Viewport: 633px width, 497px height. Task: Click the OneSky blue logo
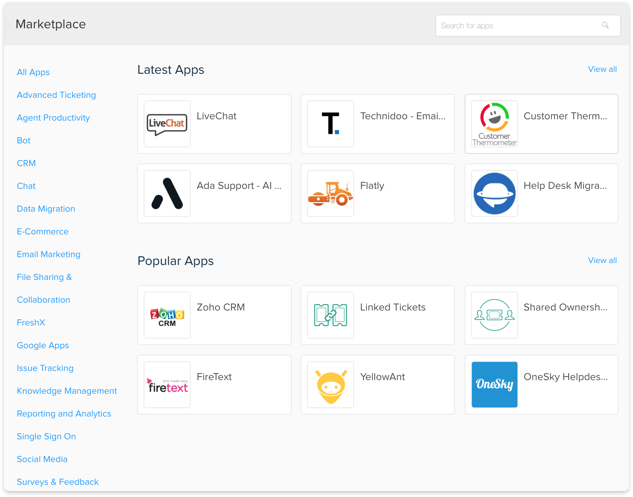(x=494, y=384)
